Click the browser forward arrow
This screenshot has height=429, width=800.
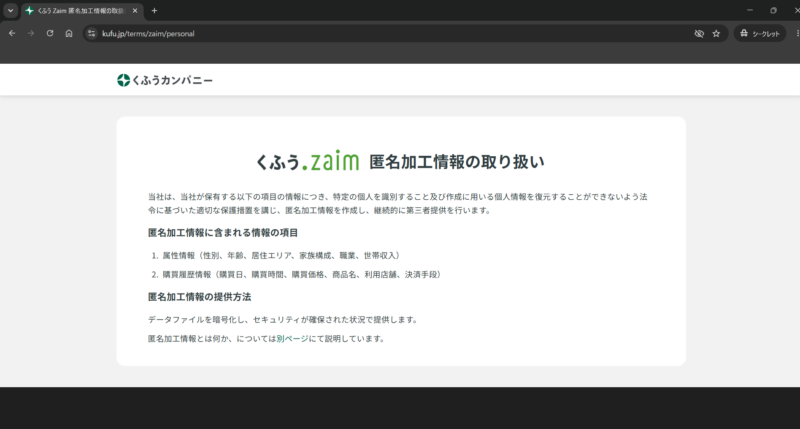click(31, 33)
